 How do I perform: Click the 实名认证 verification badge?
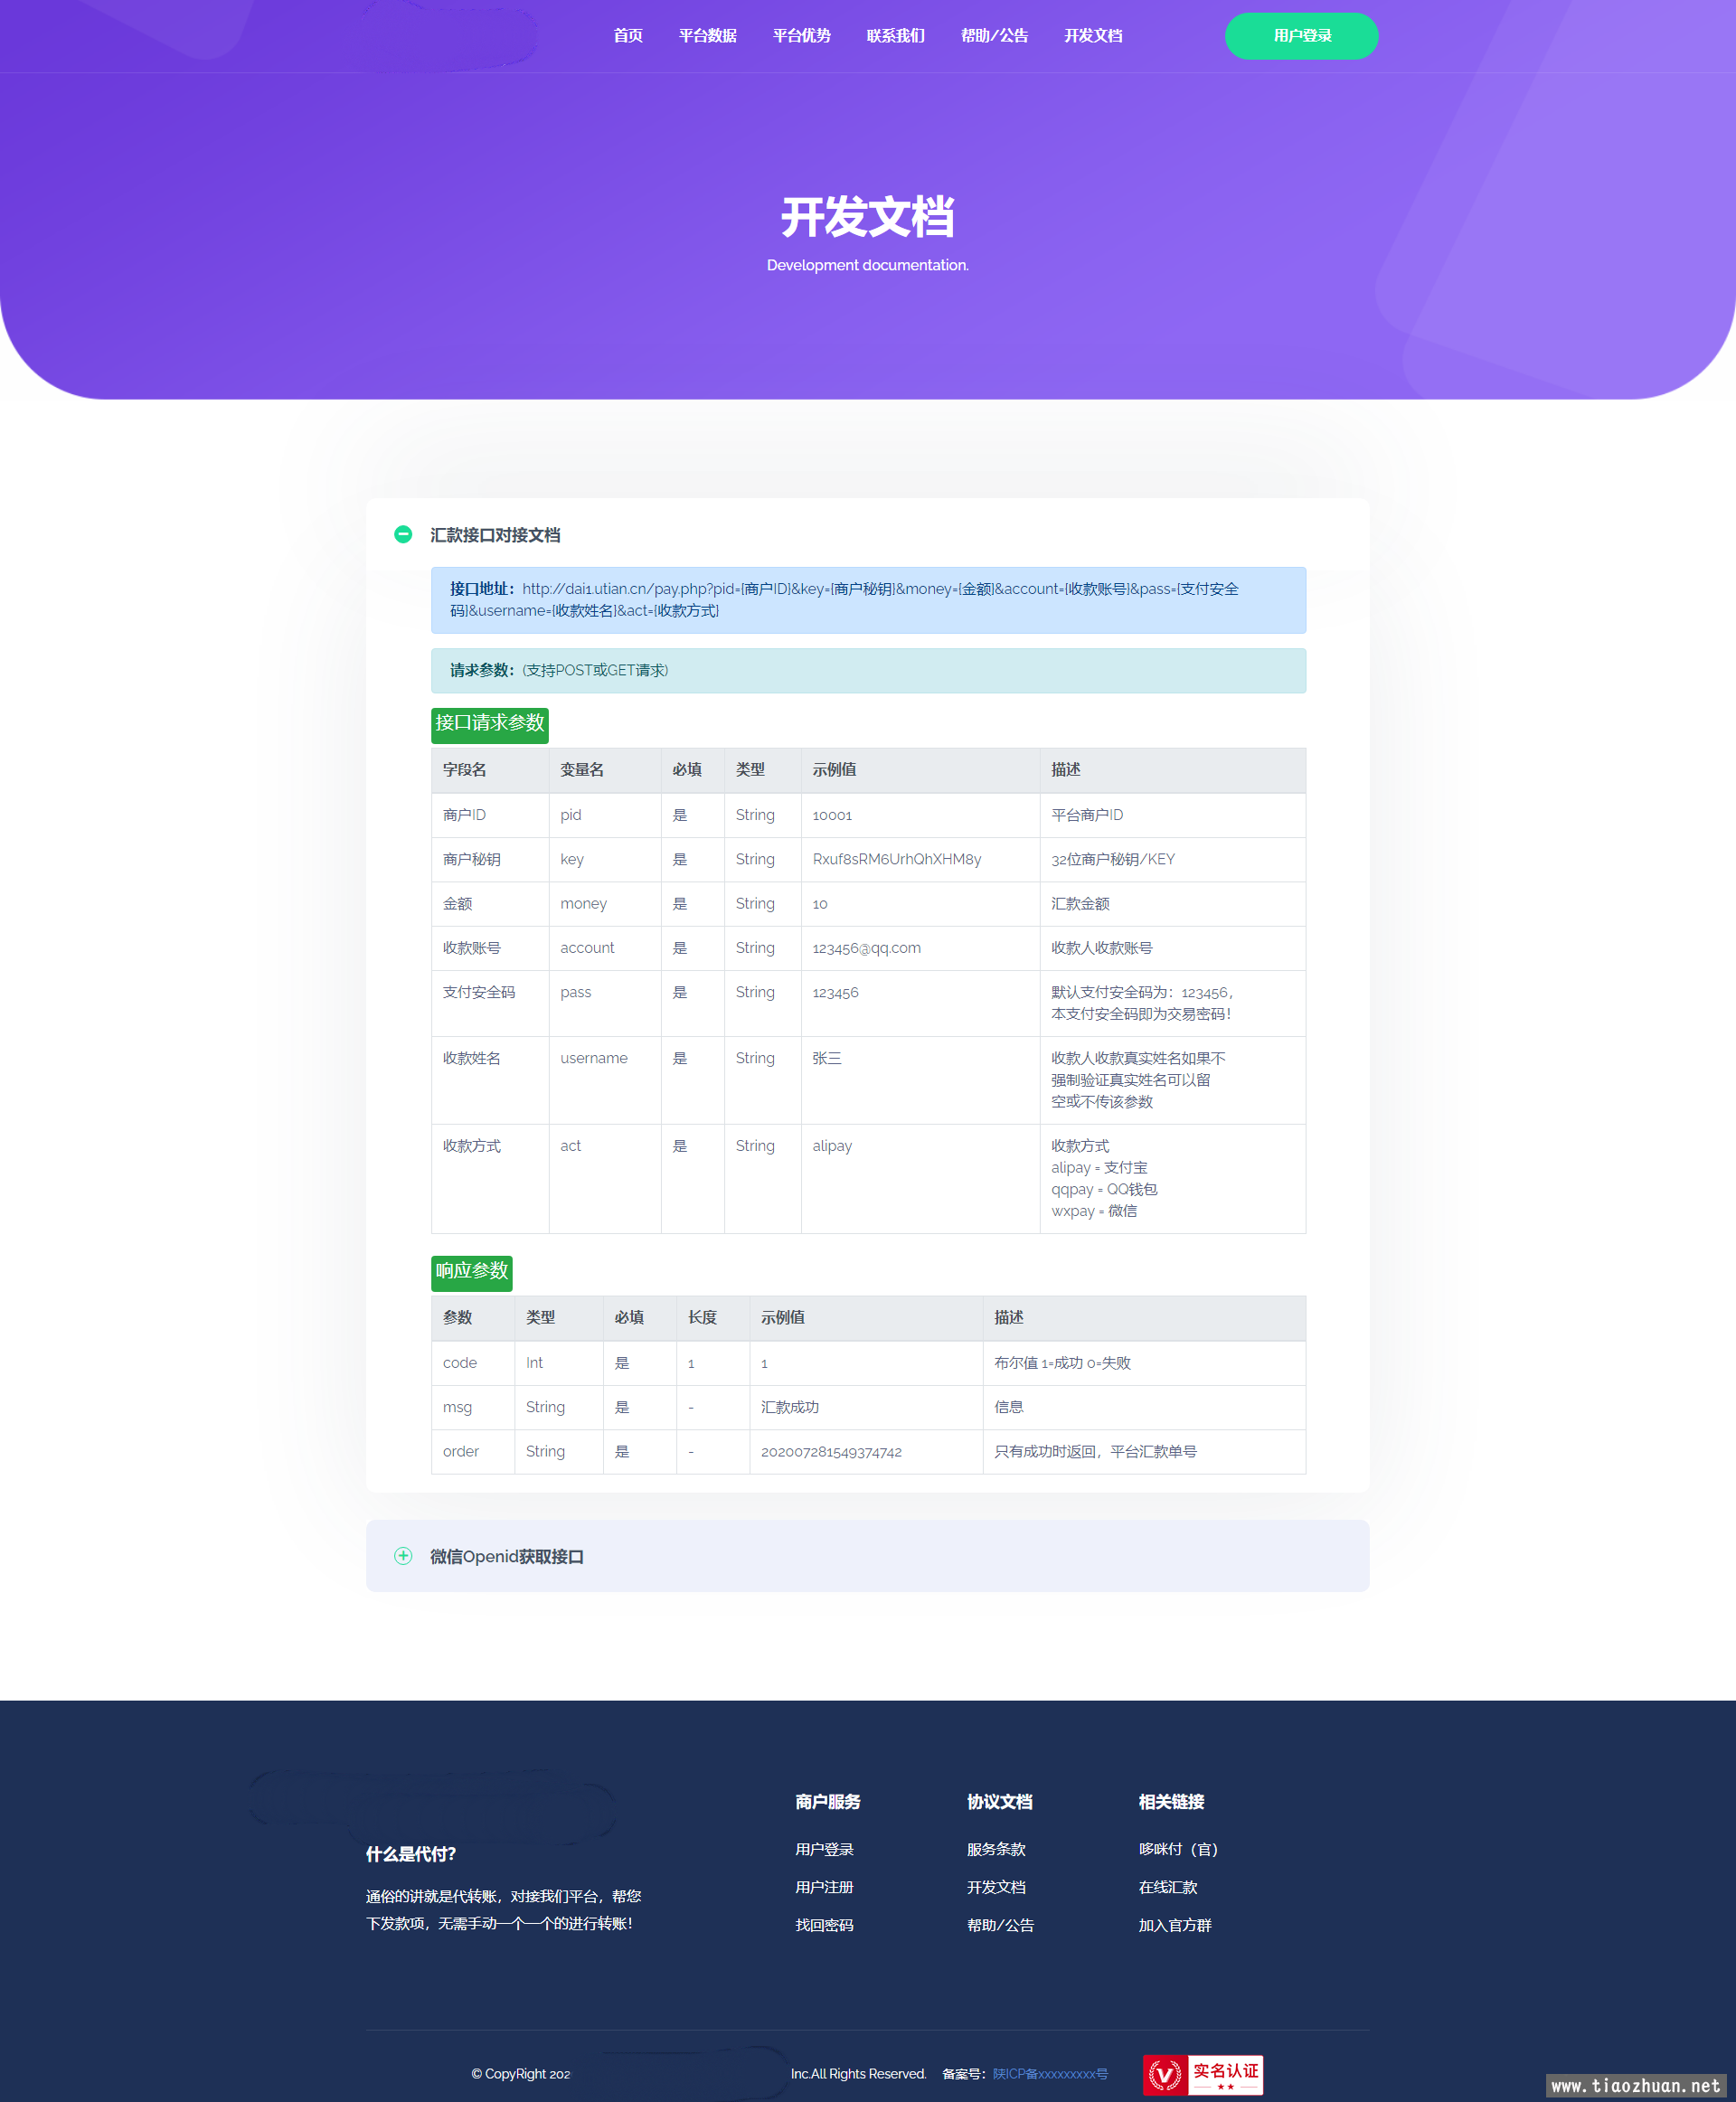(x=1203, y=2074)
